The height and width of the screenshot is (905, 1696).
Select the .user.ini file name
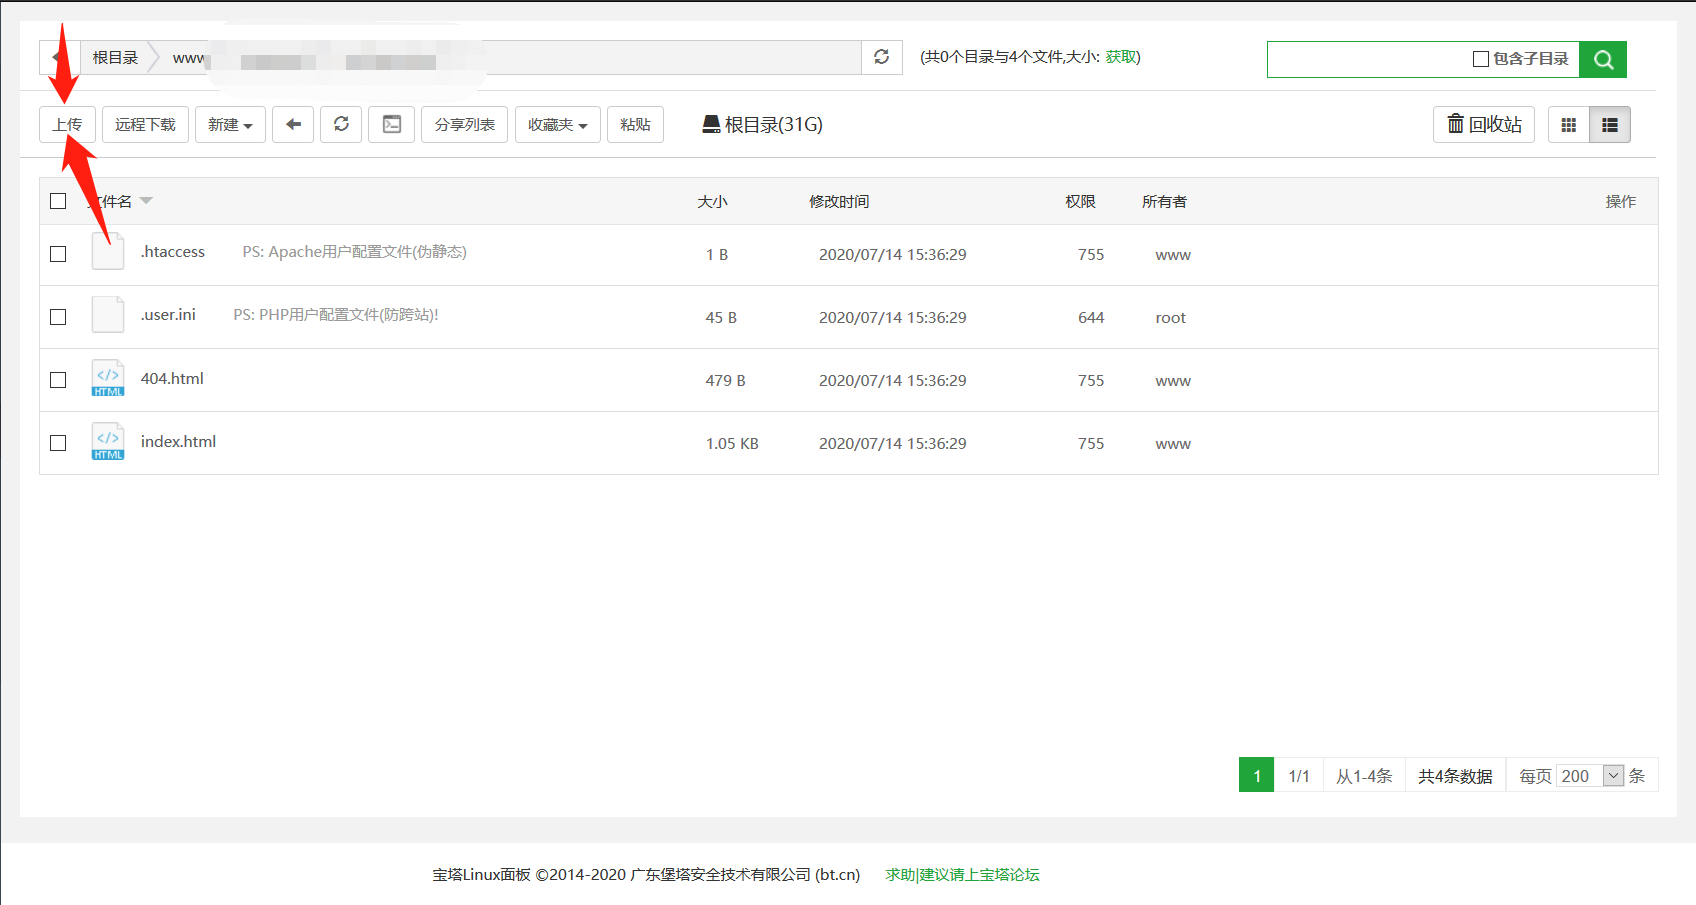coord(168,315)
